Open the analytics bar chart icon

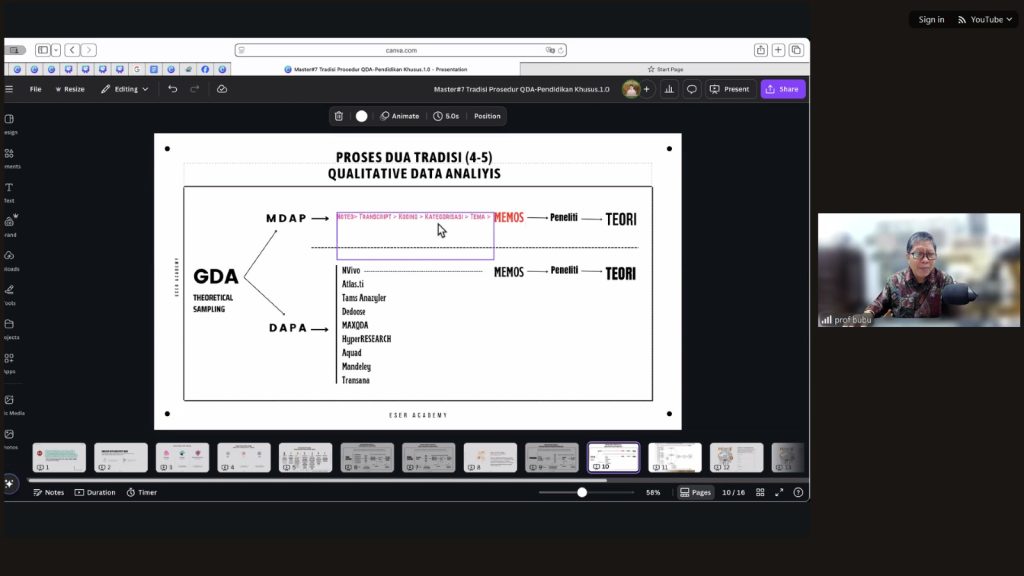point(668,89)
